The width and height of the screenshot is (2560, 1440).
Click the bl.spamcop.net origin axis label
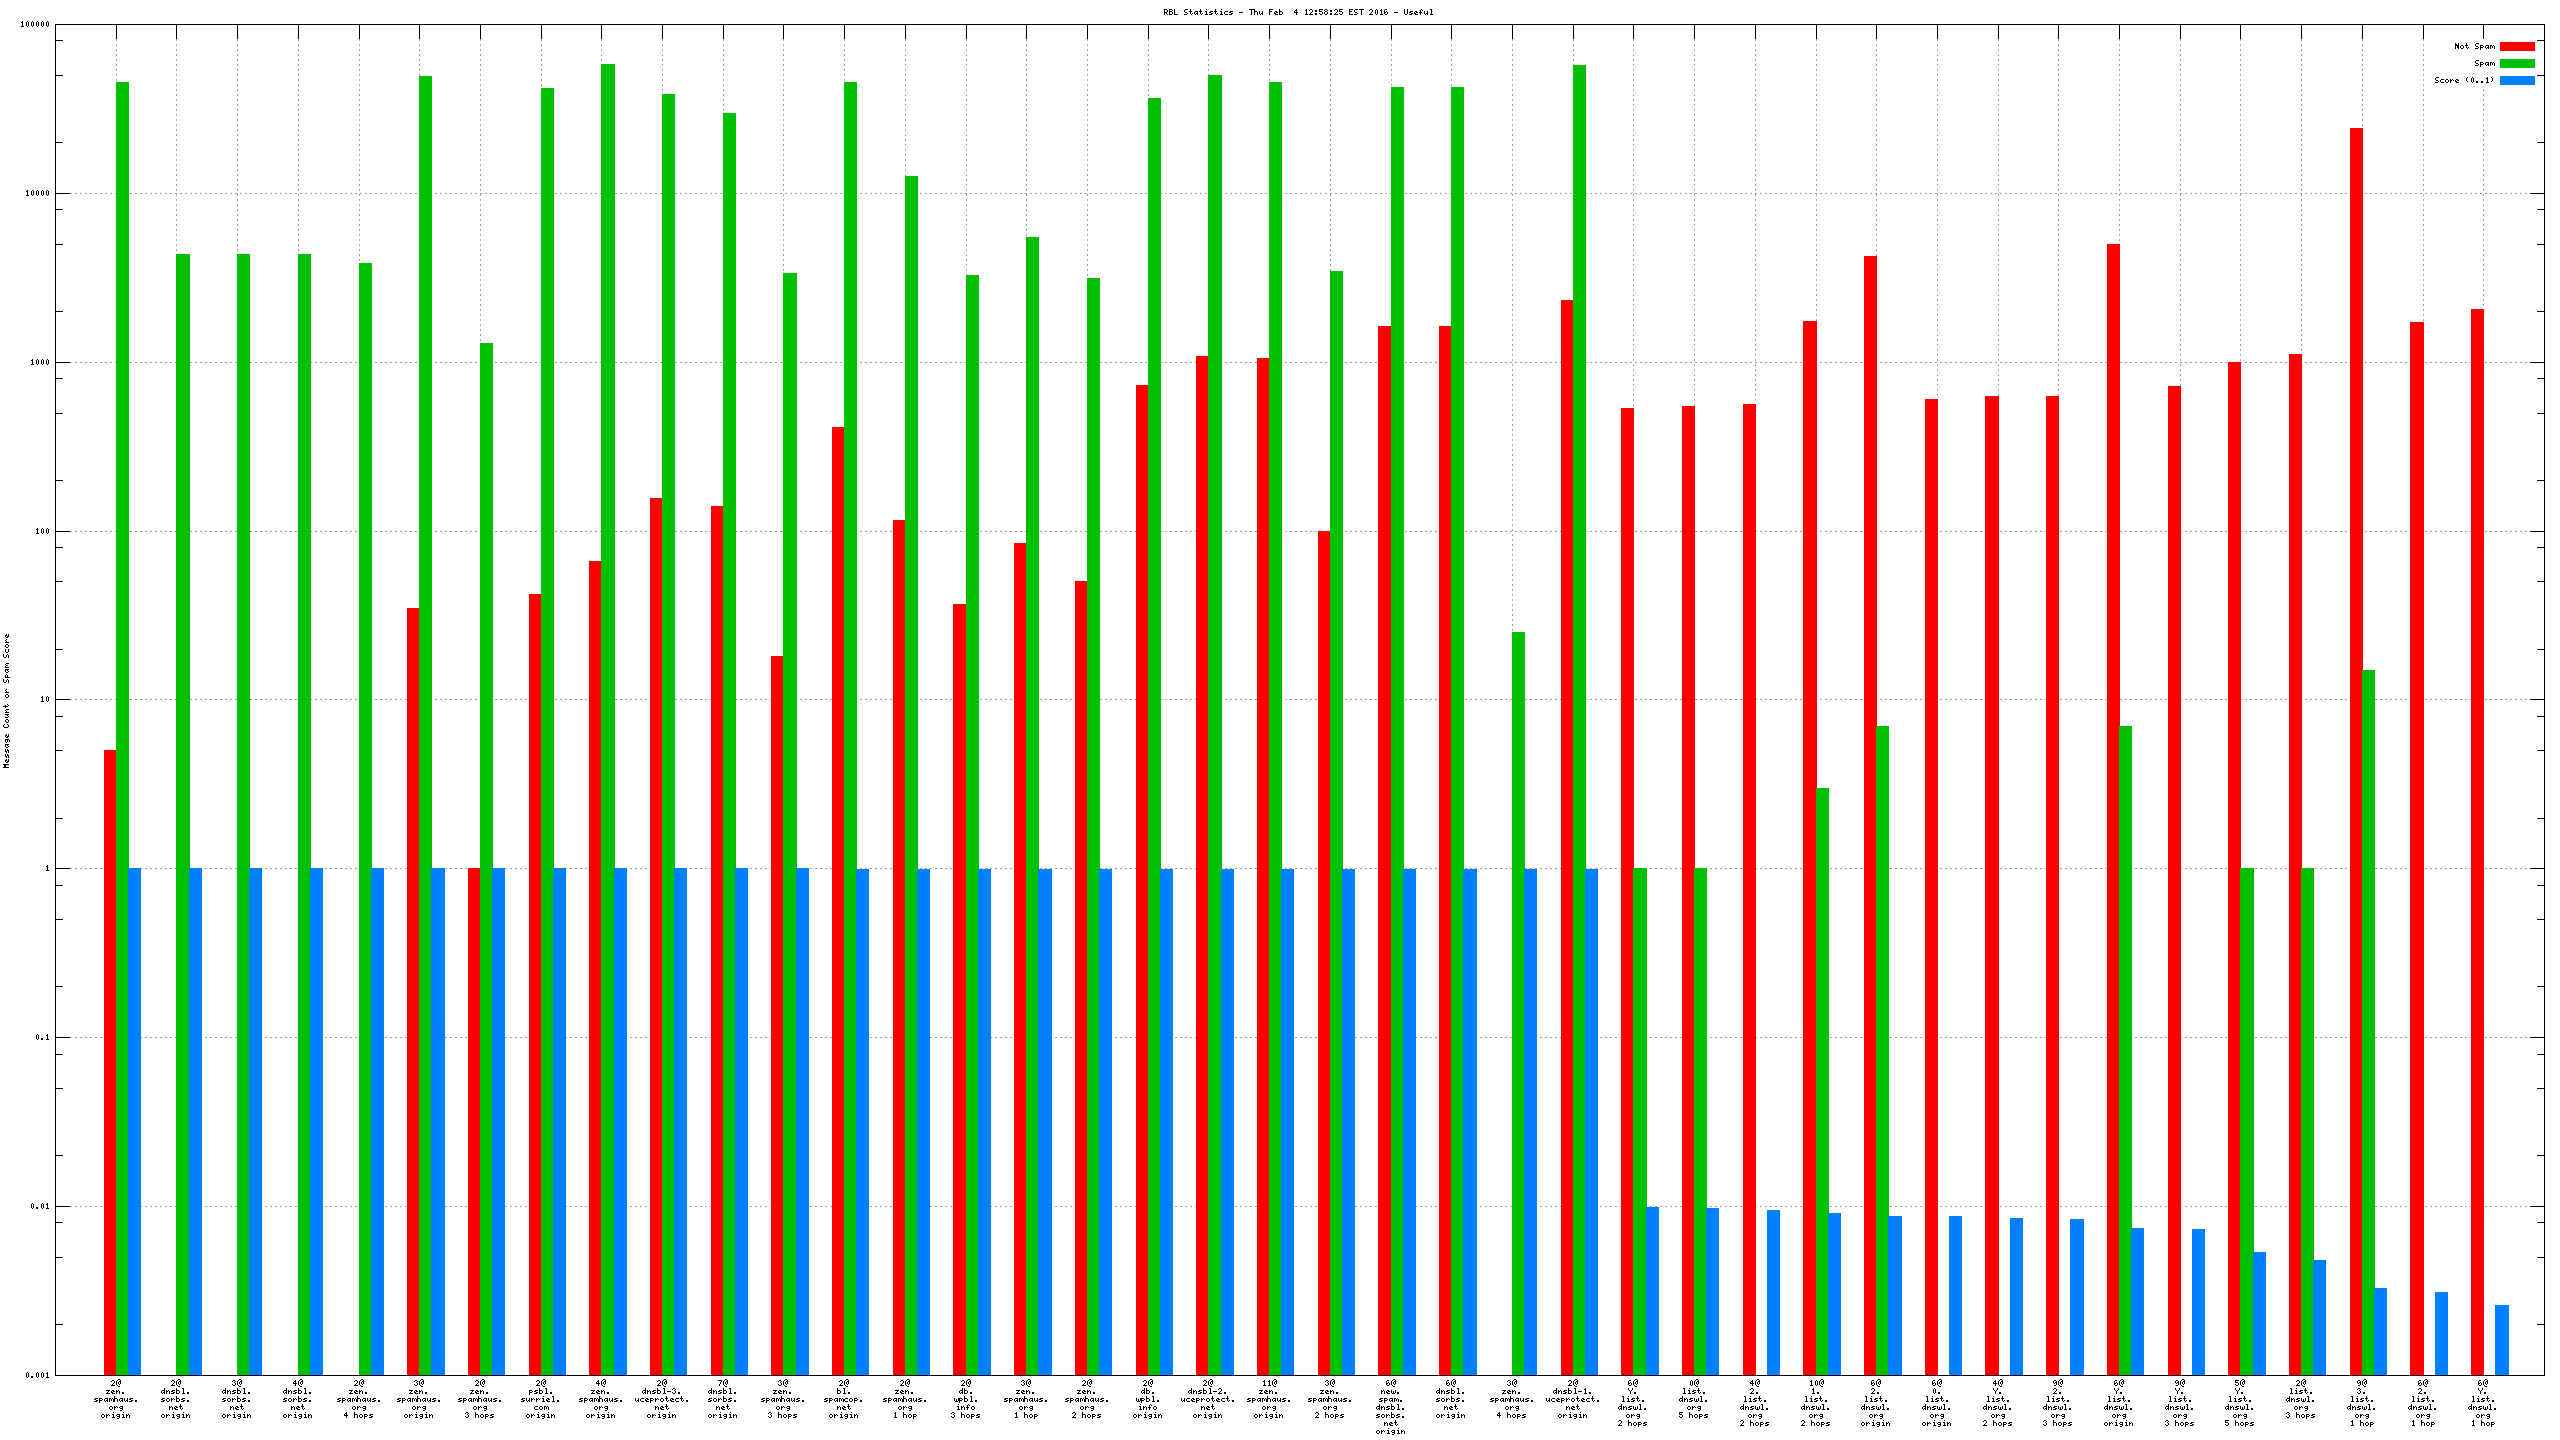coord(844,1399)
